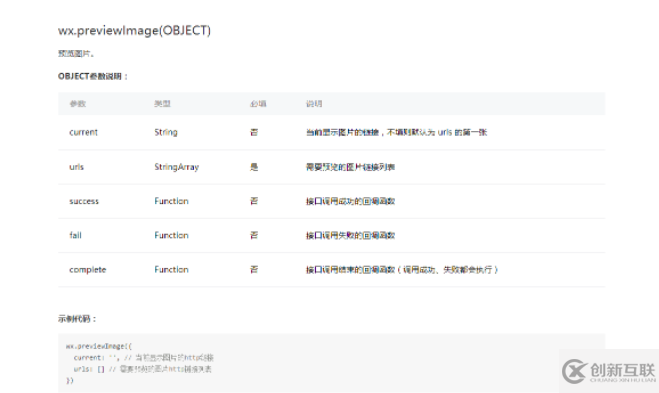Click the "wx.previewImage({" code line
The width and height of the screenshot is (659, 393).
click(99, 346)
